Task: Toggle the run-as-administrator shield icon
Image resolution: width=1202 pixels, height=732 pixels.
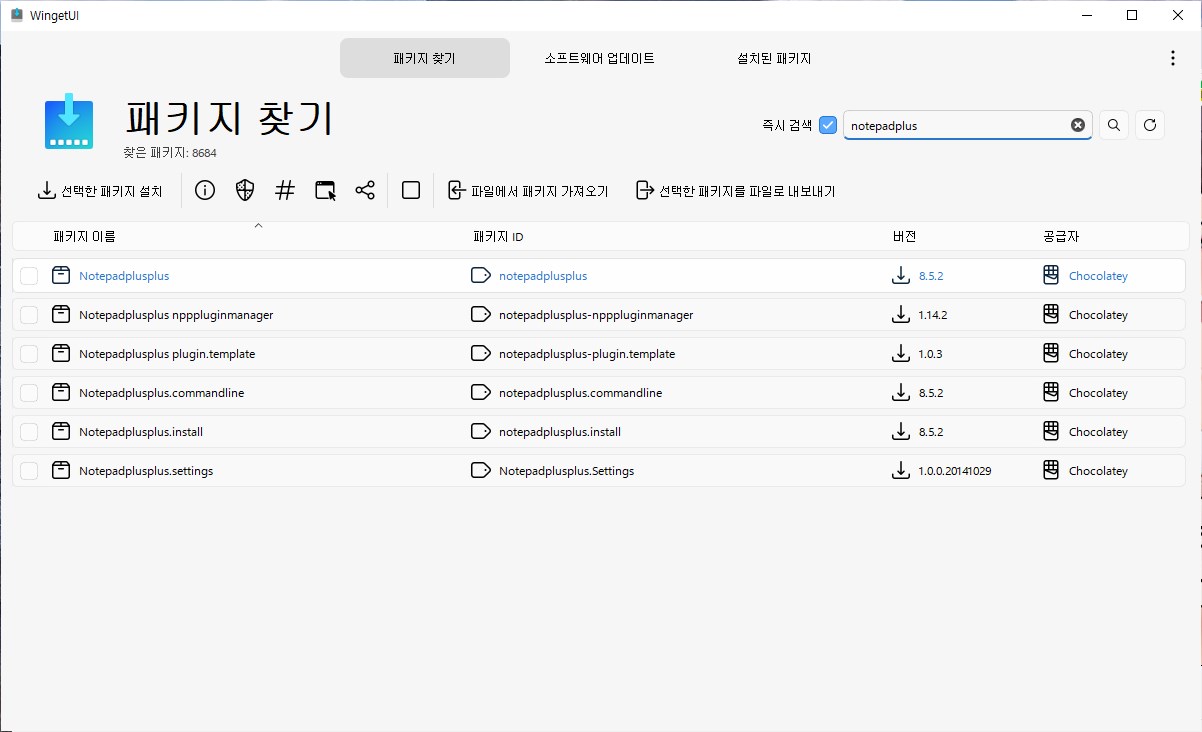Action: [x=244, y=189]
